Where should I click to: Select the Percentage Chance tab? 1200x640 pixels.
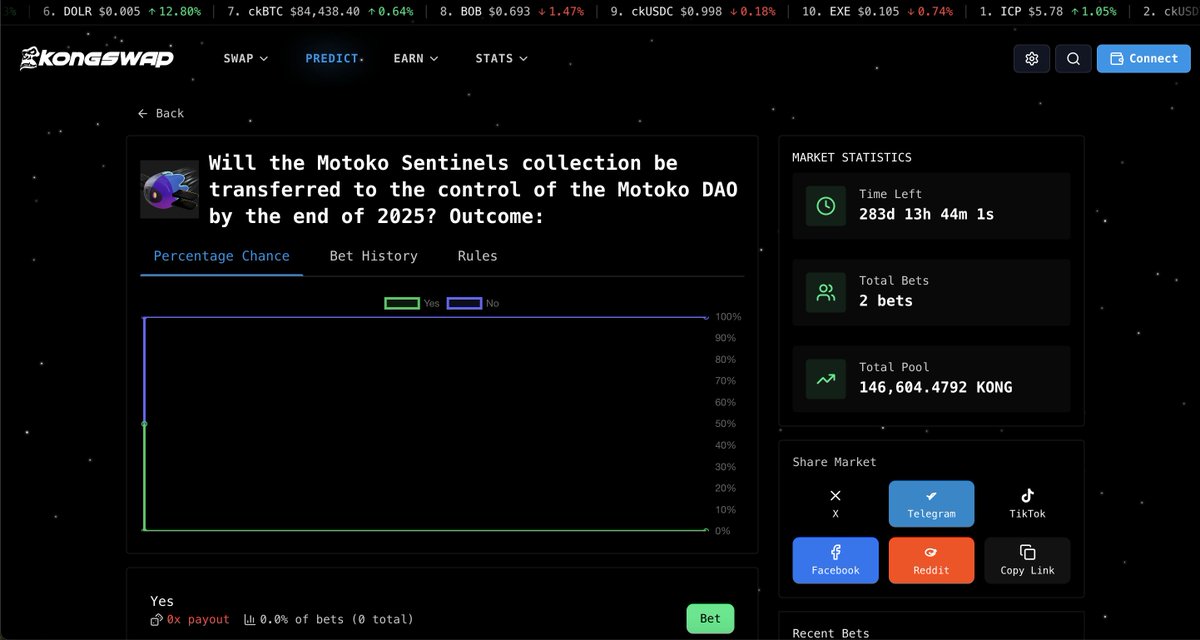click(222, 256)
